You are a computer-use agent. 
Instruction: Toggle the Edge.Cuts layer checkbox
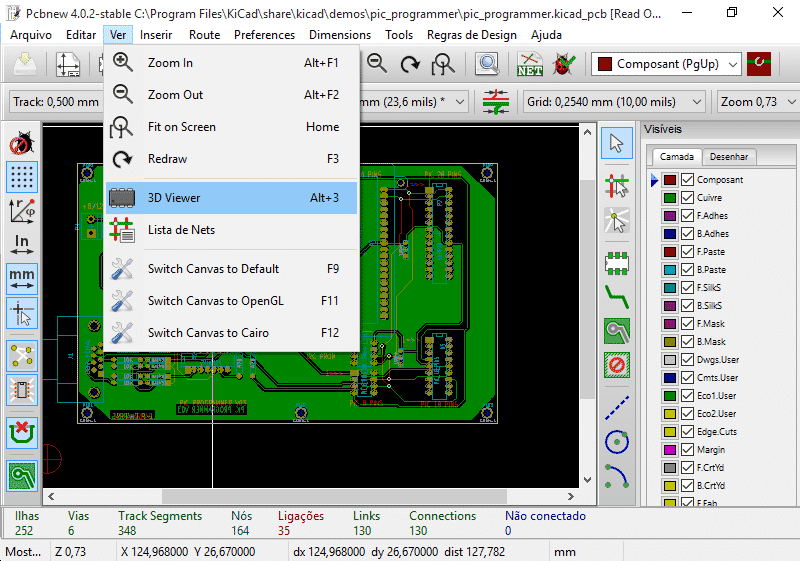pyautogui.click(x=687, y=432)
